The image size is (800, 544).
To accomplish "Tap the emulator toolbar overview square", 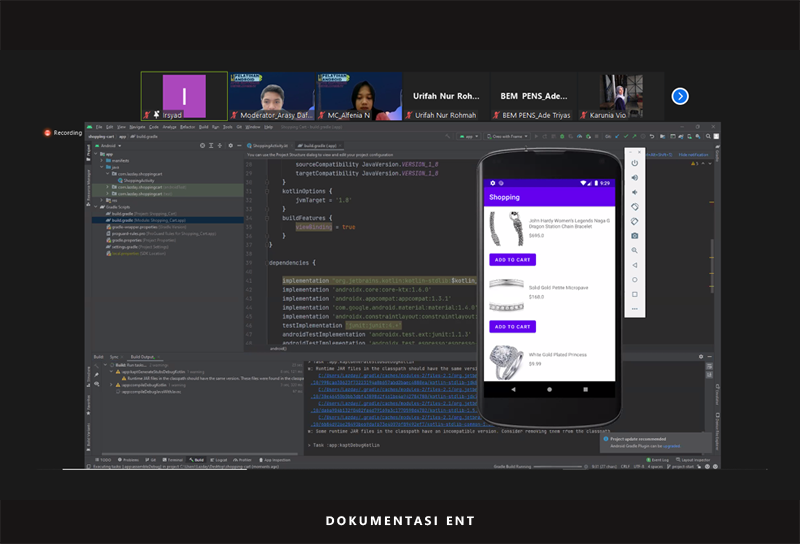I will (635, 294).
